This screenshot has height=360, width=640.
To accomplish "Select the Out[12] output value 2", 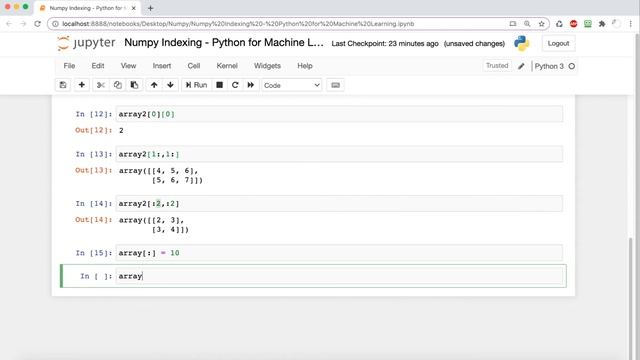I will [121, 131].
